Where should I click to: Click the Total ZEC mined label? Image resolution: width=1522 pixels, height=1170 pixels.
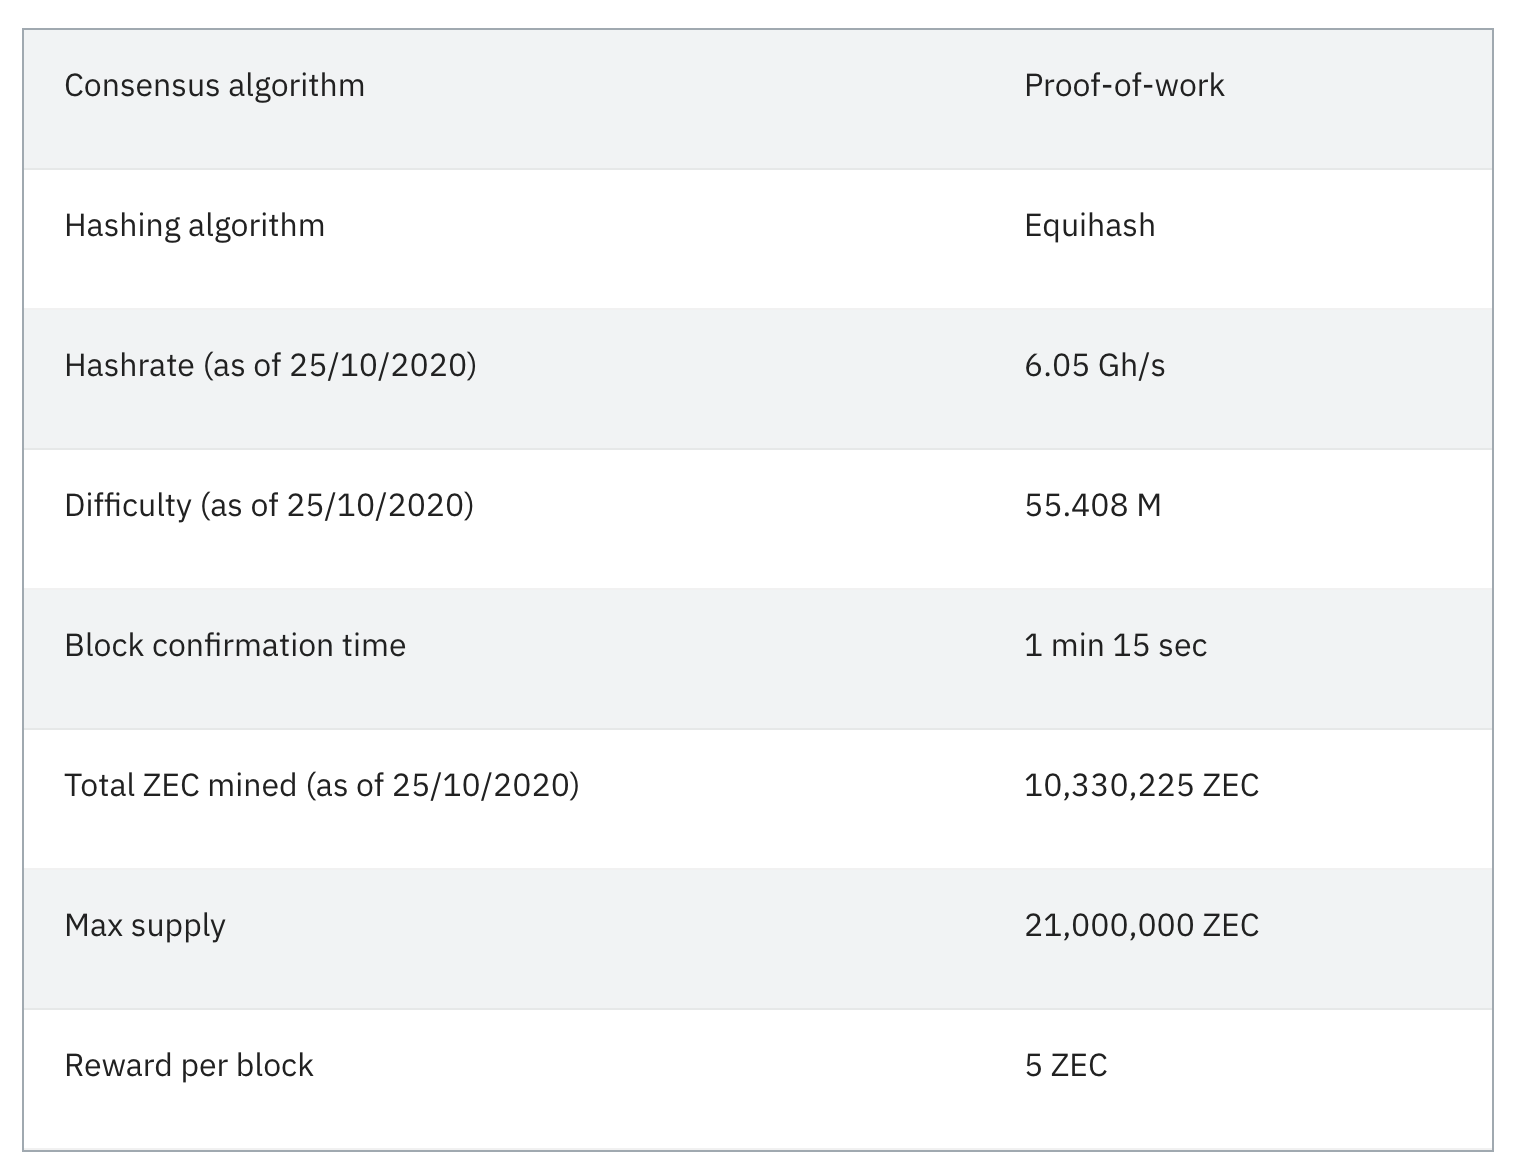321,786
